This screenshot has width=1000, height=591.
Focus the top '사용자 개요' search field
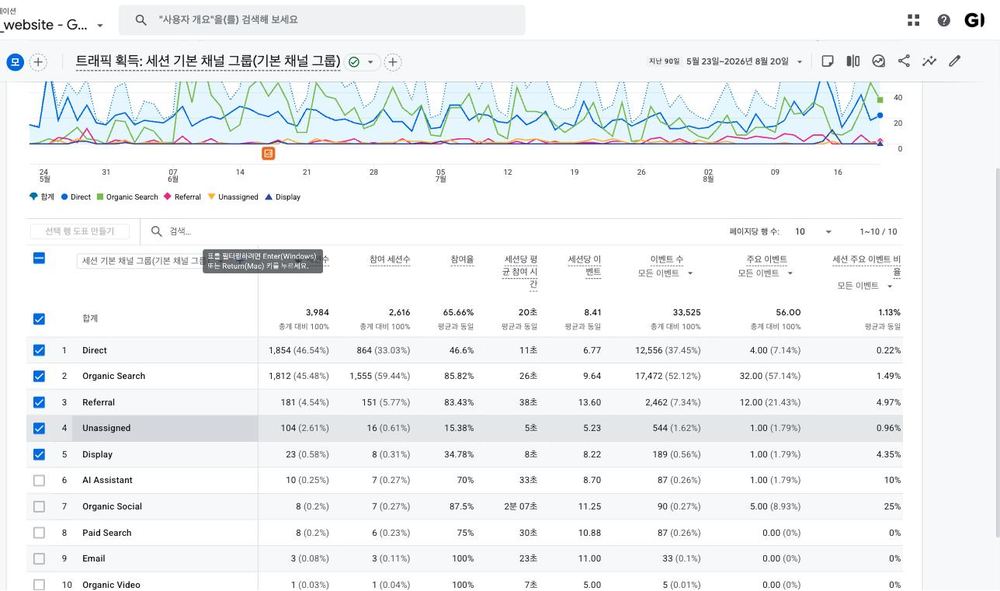pos(322,20)
